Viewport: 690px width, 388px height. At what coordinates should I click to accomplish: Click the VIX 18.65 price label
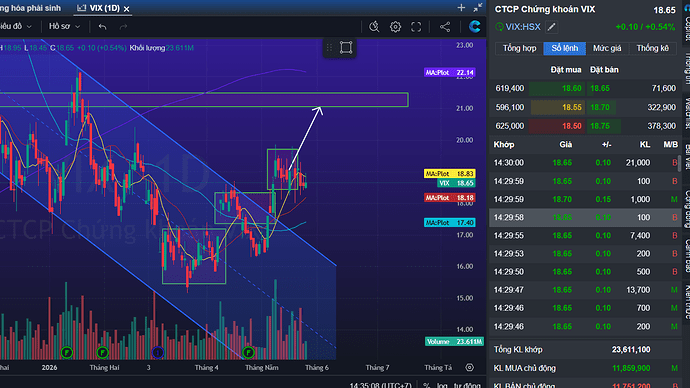[456, 183]
